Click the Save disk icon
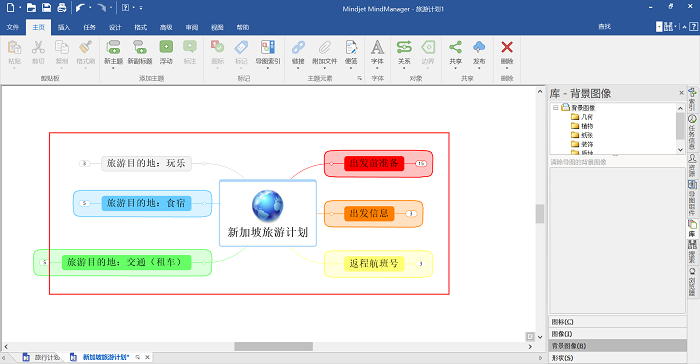700x364 pixels. coord(46,8)
